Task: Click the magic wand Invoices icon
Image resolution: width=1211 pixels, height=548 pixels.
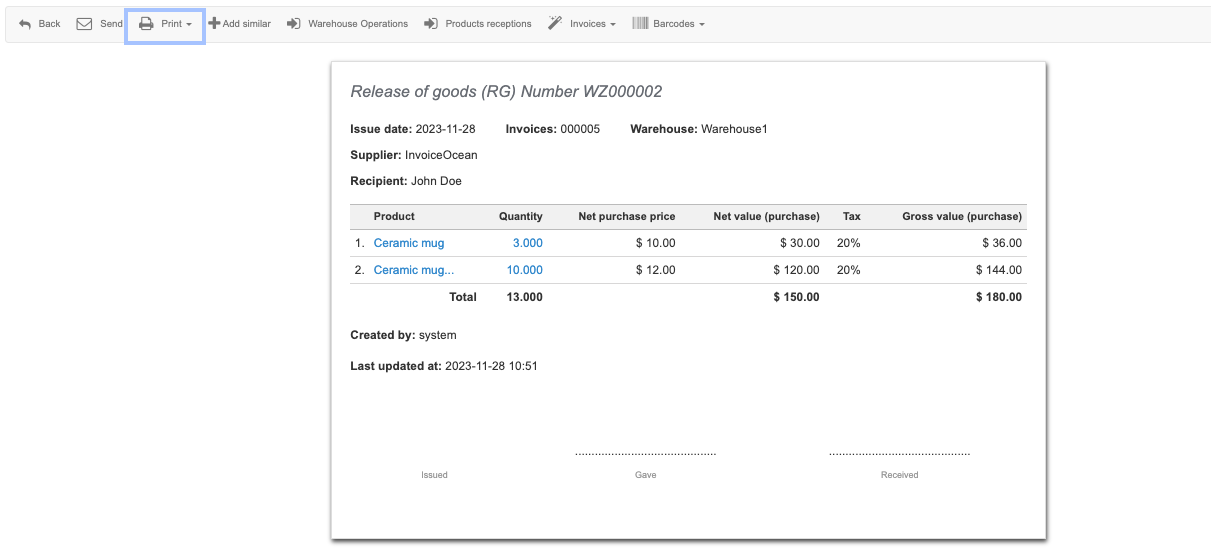Action: 555,24
